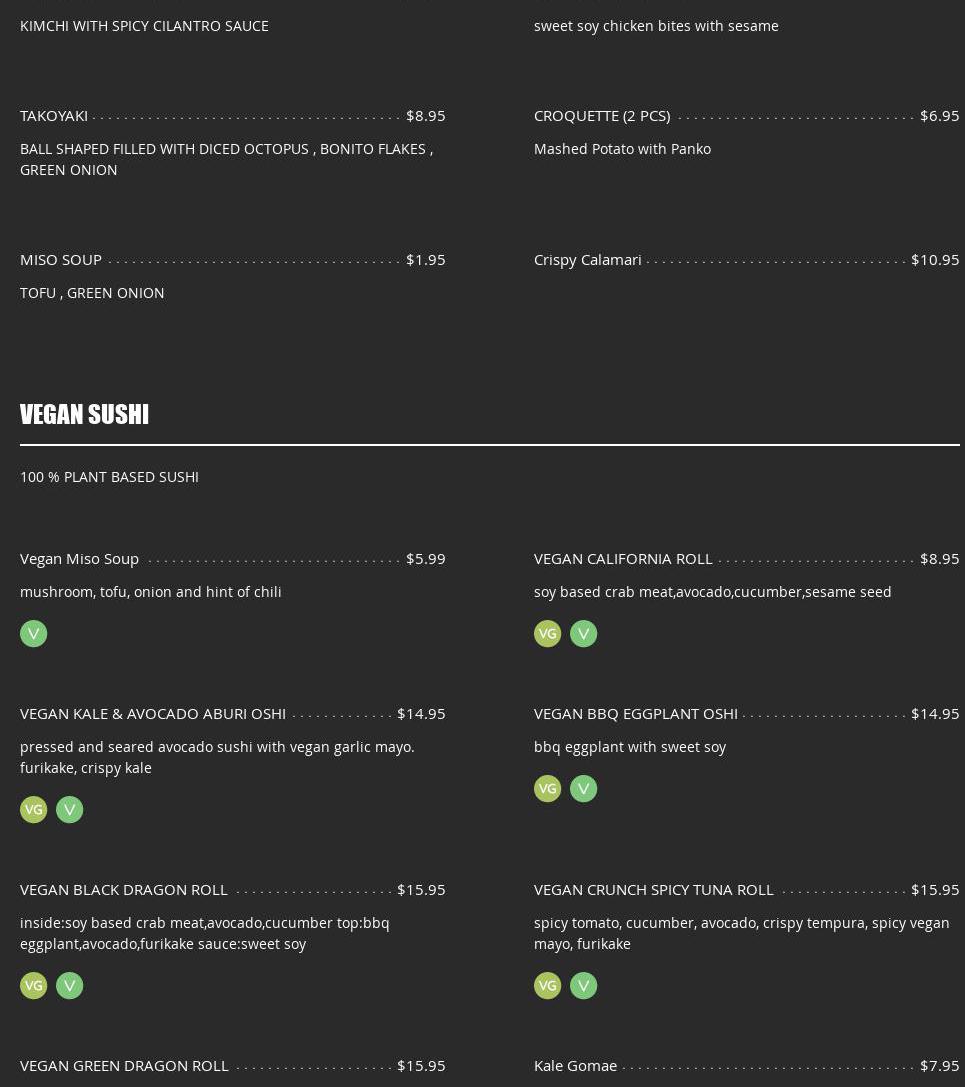Click the VG icon under Vegan BBQ Eggplant Oshi

(547, 788)
